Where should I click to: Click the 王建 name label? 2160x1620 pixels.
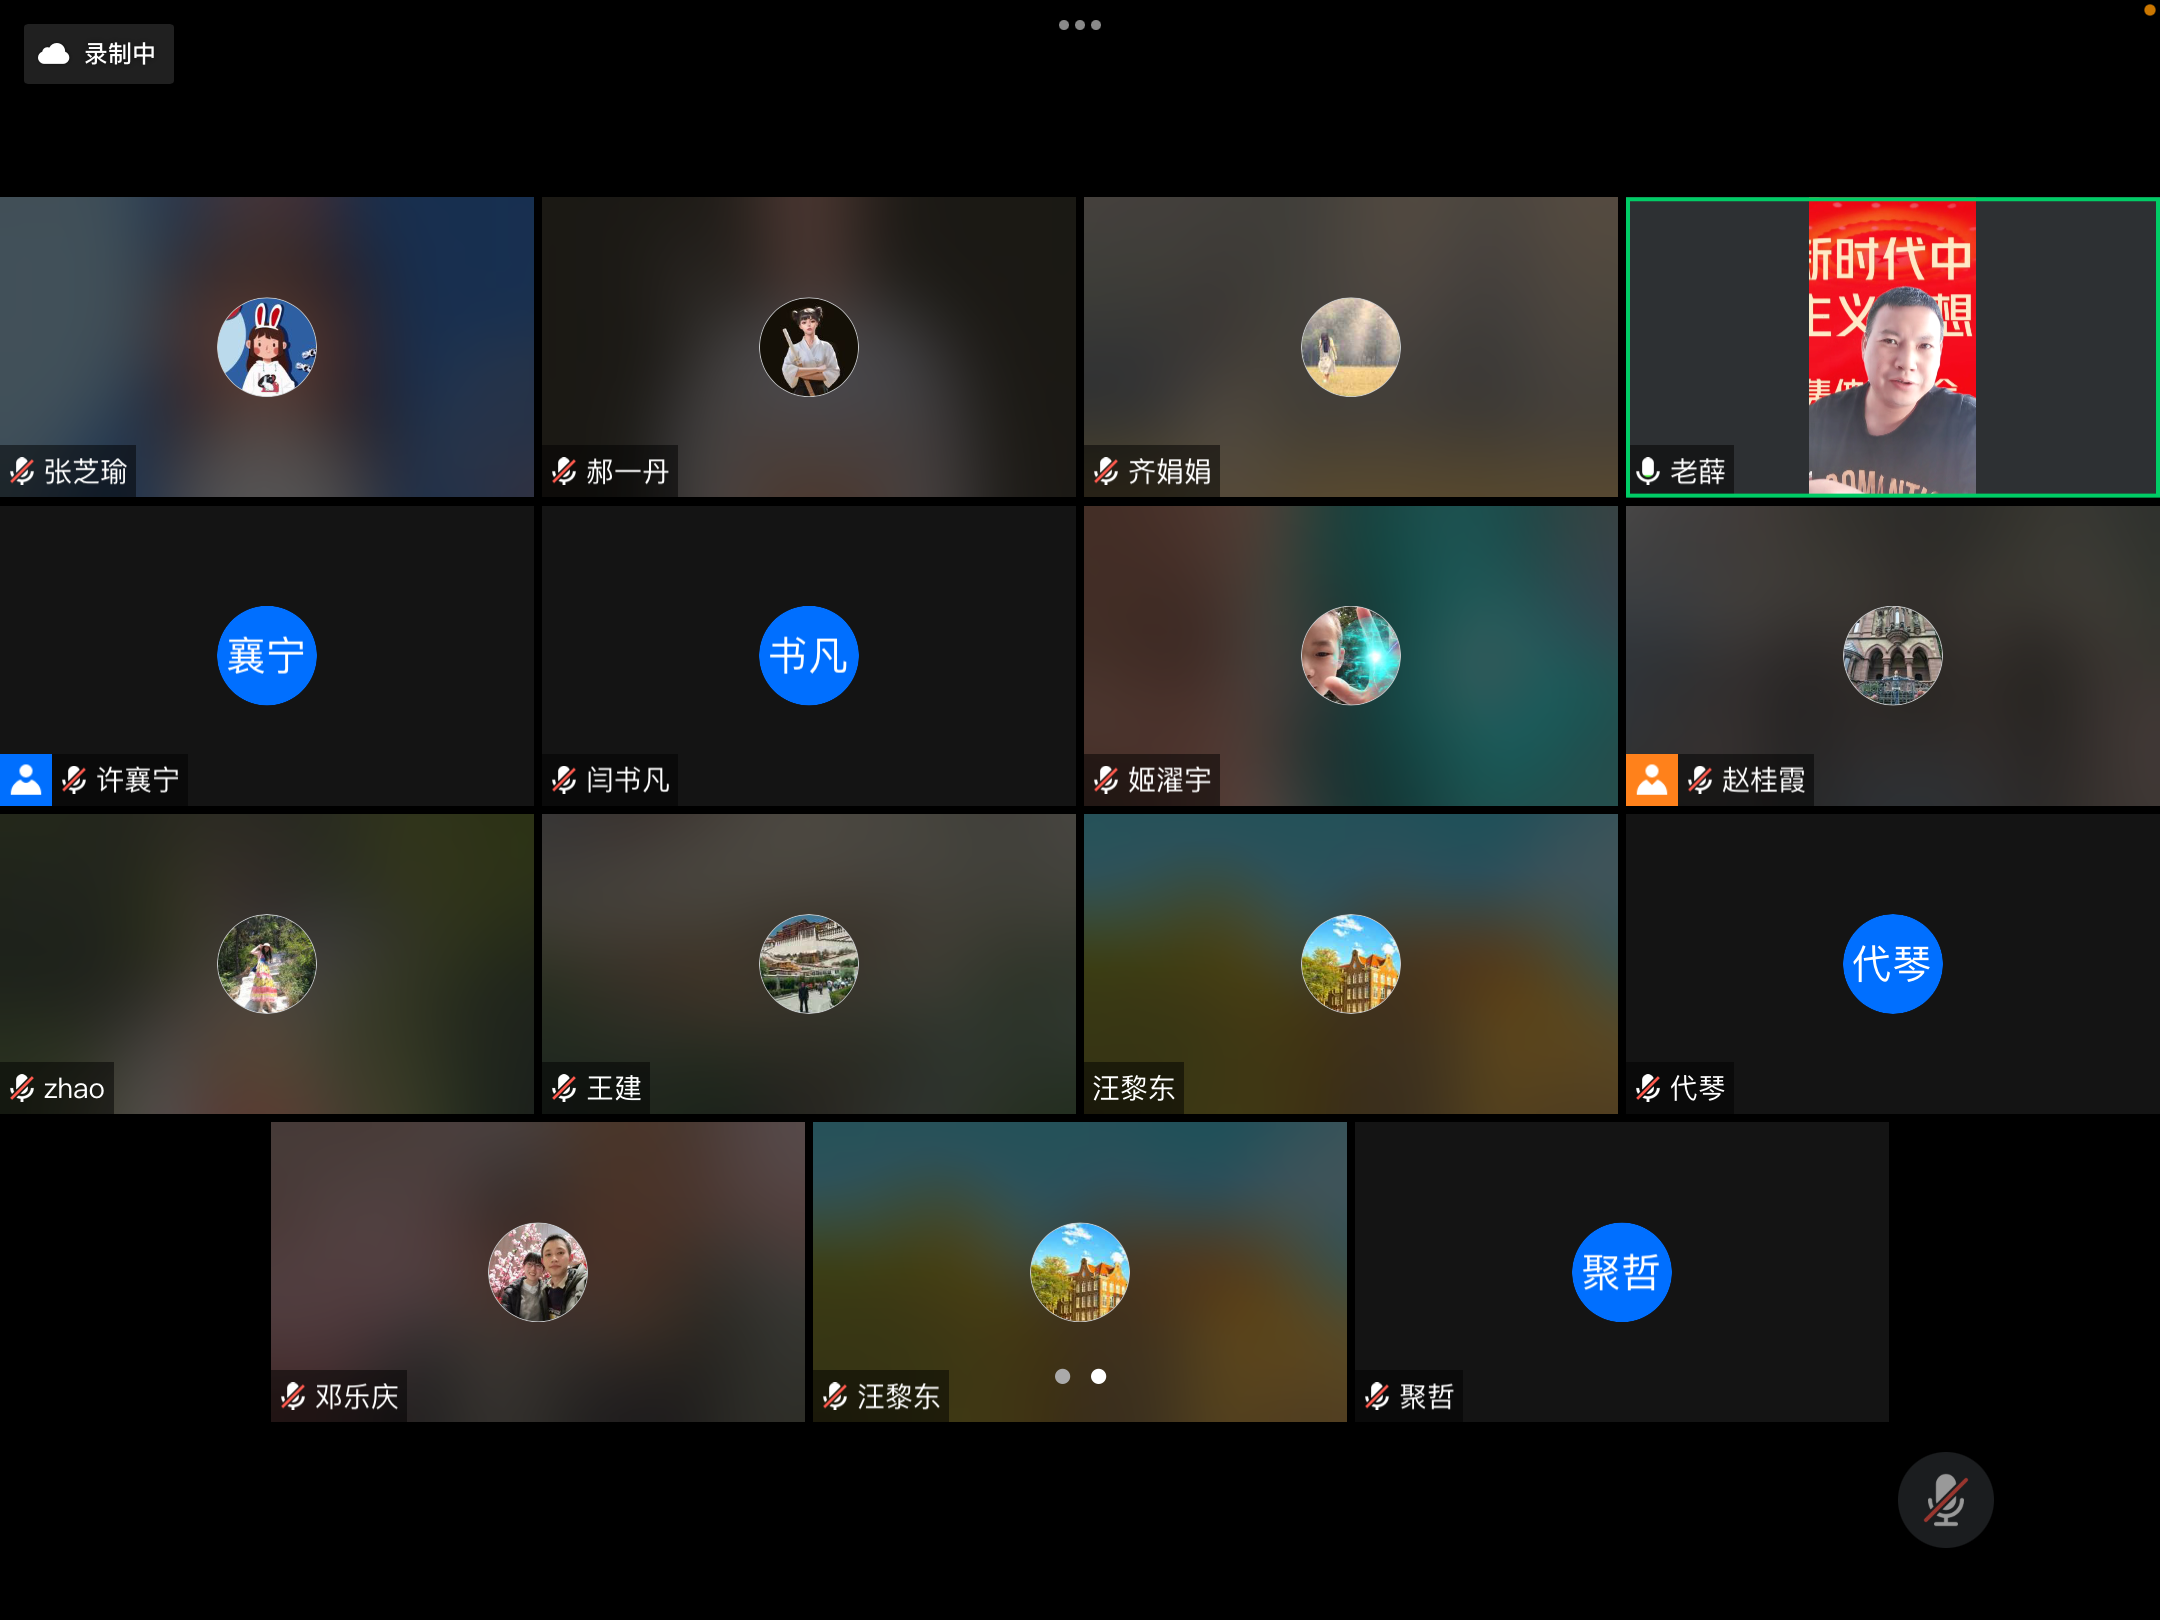[614, 1088]
